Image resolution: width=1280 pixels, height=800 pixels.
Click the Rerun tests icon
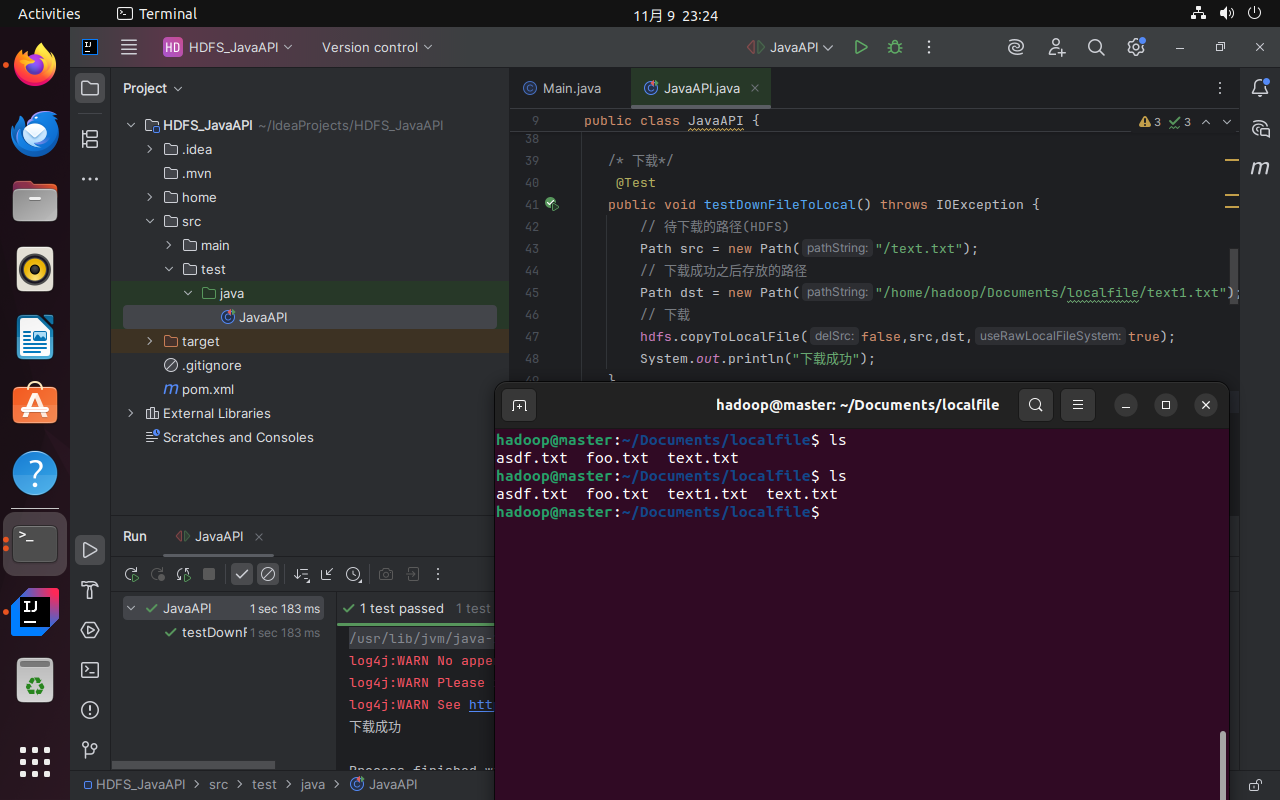tap(131, 574)
